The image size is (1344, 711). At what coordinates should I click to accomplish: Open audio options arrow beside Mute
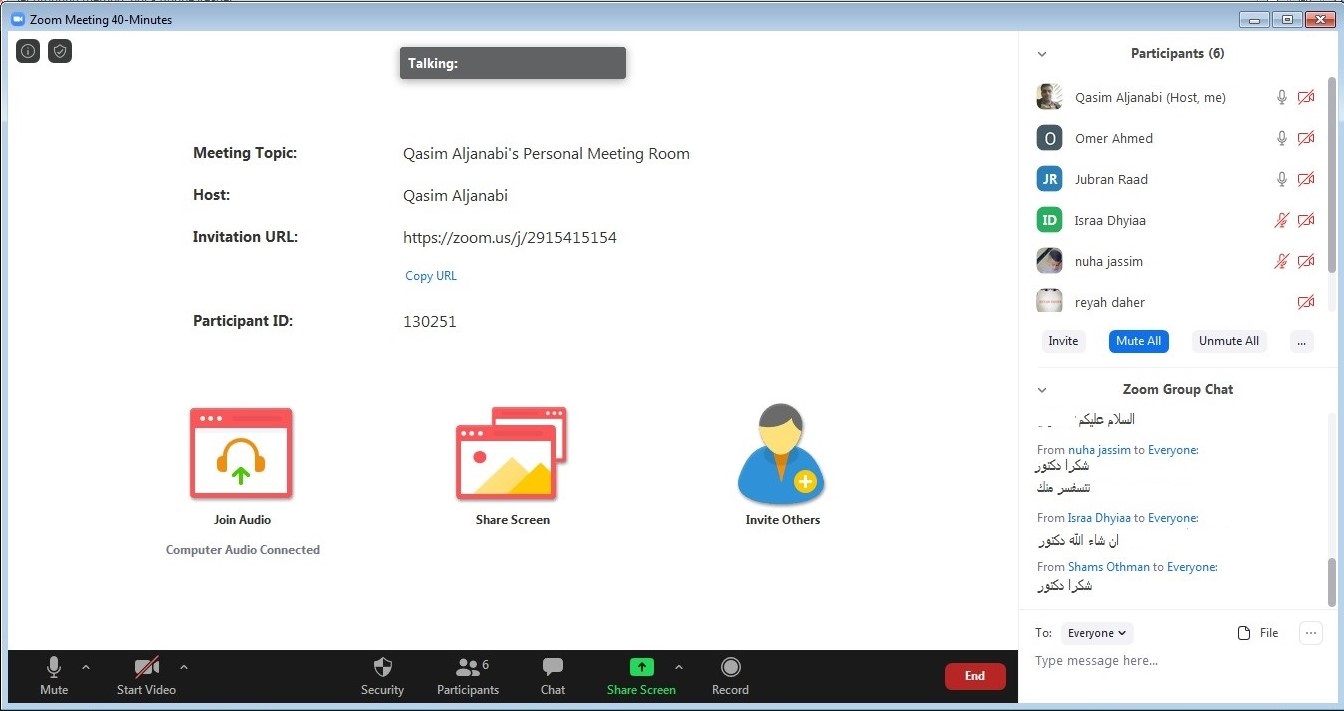pos(85,667)
